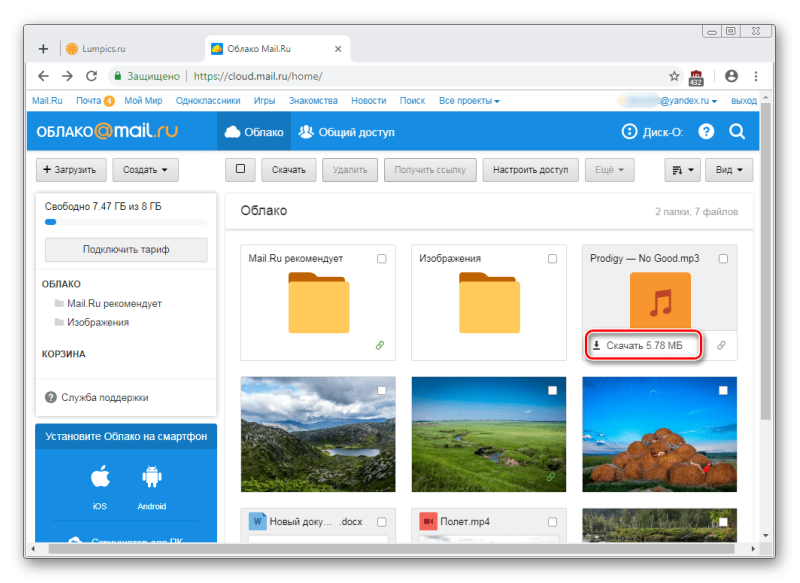Viewport: 800px width, 583px height.
Task: Select the green meadow photo checkbox
Action: point(553,390)
